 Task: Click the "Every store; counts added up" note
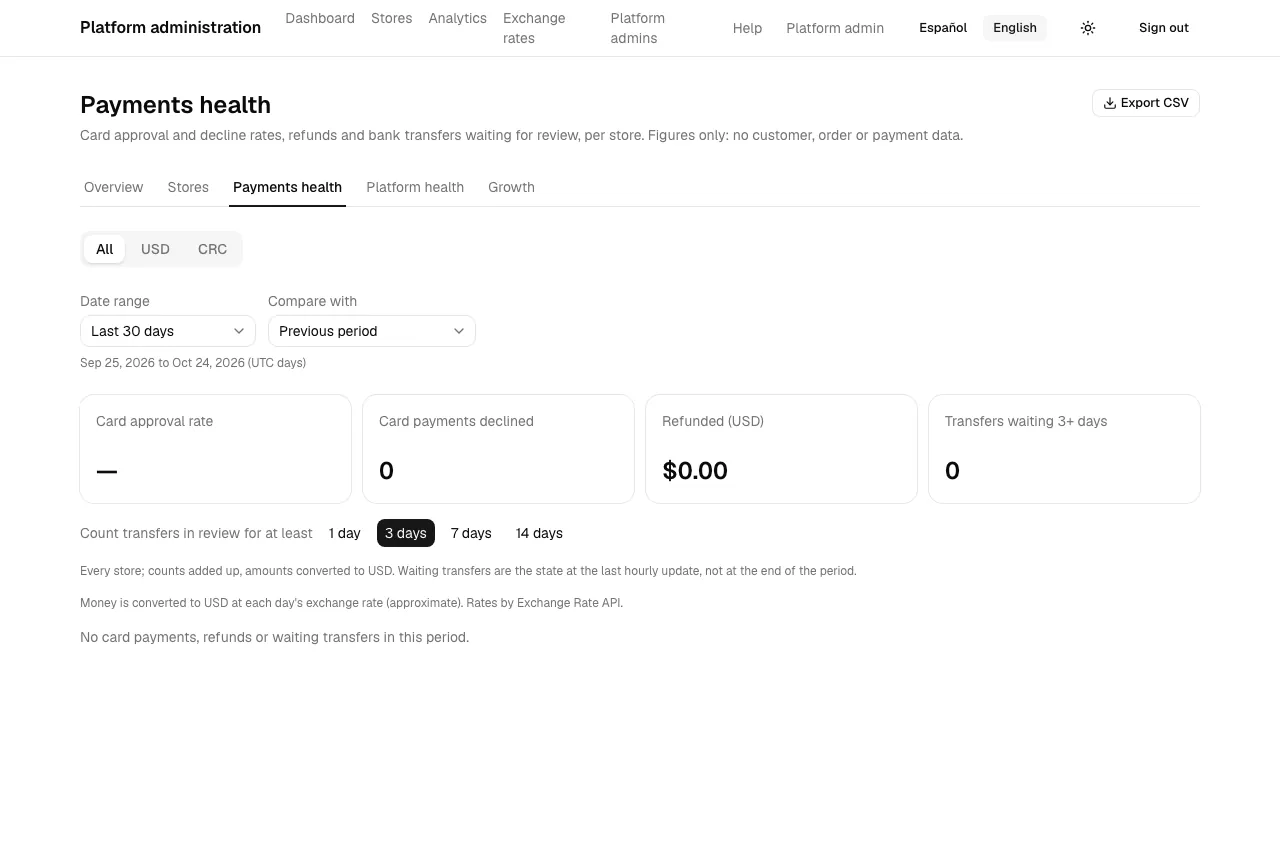[468, 571]
